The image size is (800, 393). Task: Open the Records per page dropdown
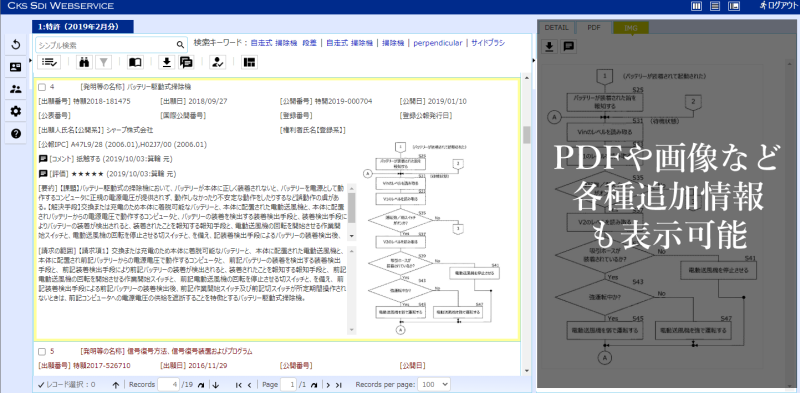[434, 384]
